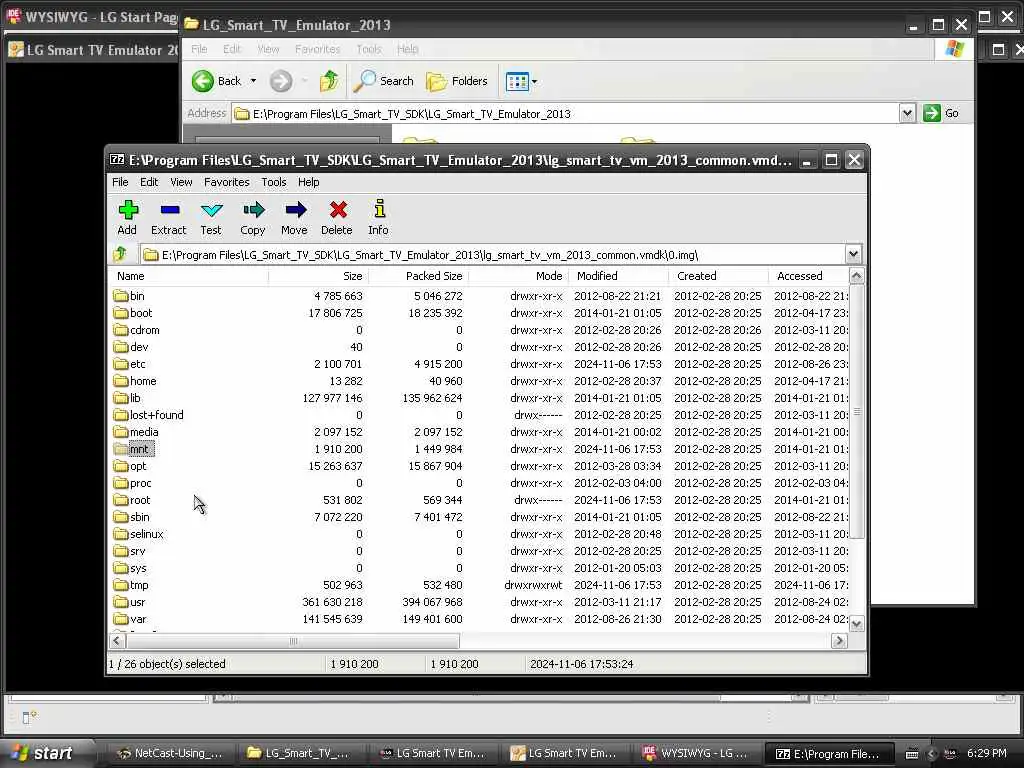
Task: Open Tools menu in 7-Zip
Action: point(274,182)
